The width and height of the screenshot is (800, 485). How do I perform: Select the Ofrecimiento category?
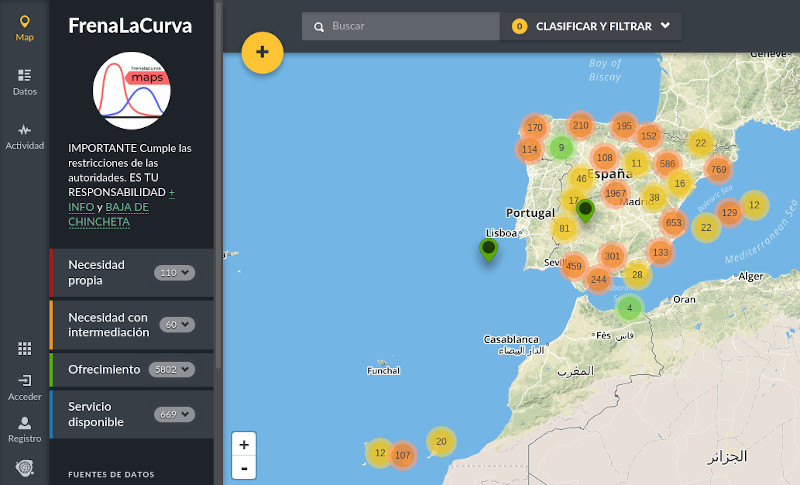104,369
